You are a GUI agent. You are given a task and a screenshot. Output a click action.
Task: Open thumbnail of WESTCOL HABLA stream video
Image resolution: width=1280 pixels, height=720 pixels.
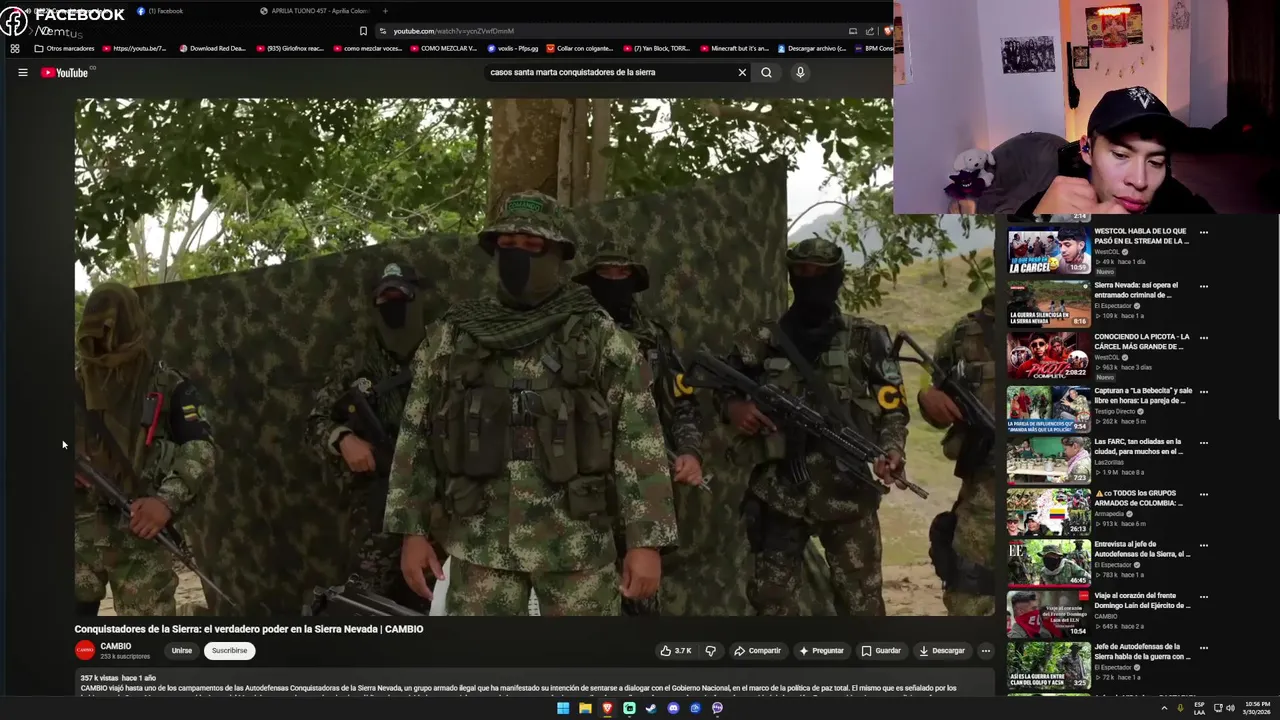point(1048,251)
